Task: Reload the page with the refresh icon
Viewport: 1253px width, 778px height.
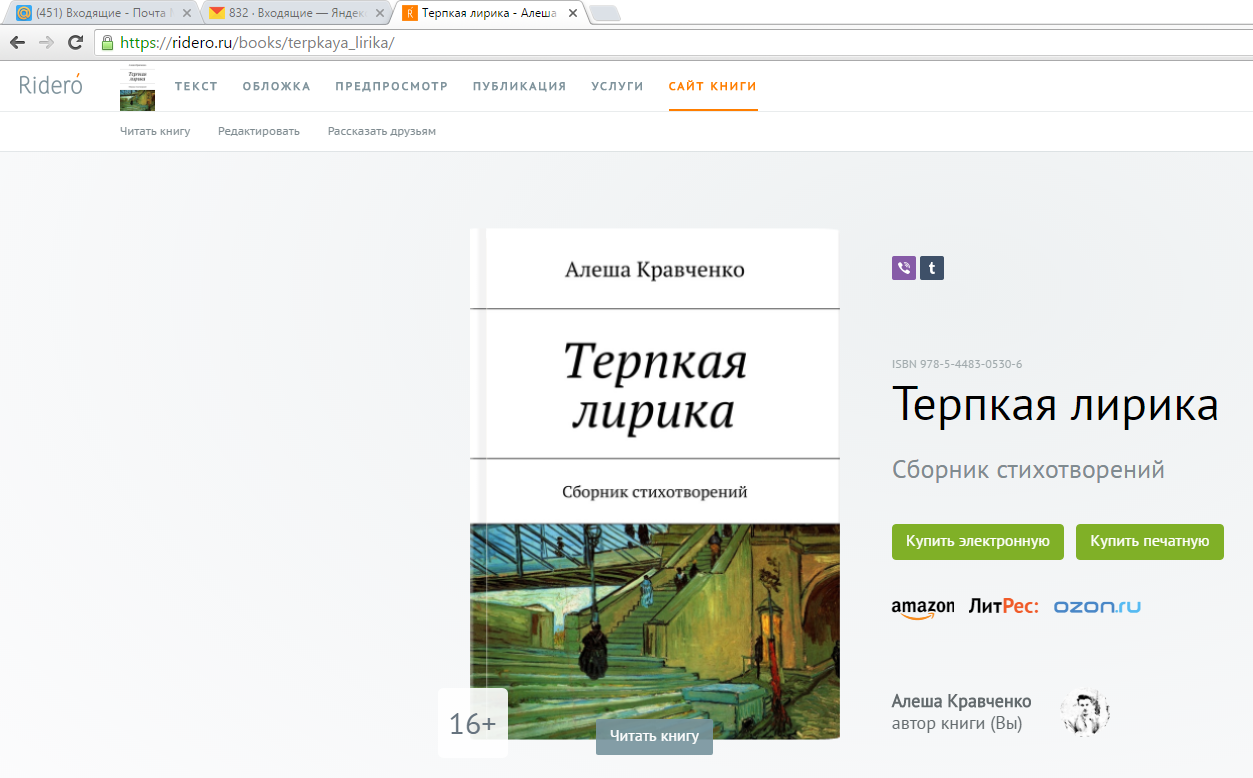Action: coord(75,42)
